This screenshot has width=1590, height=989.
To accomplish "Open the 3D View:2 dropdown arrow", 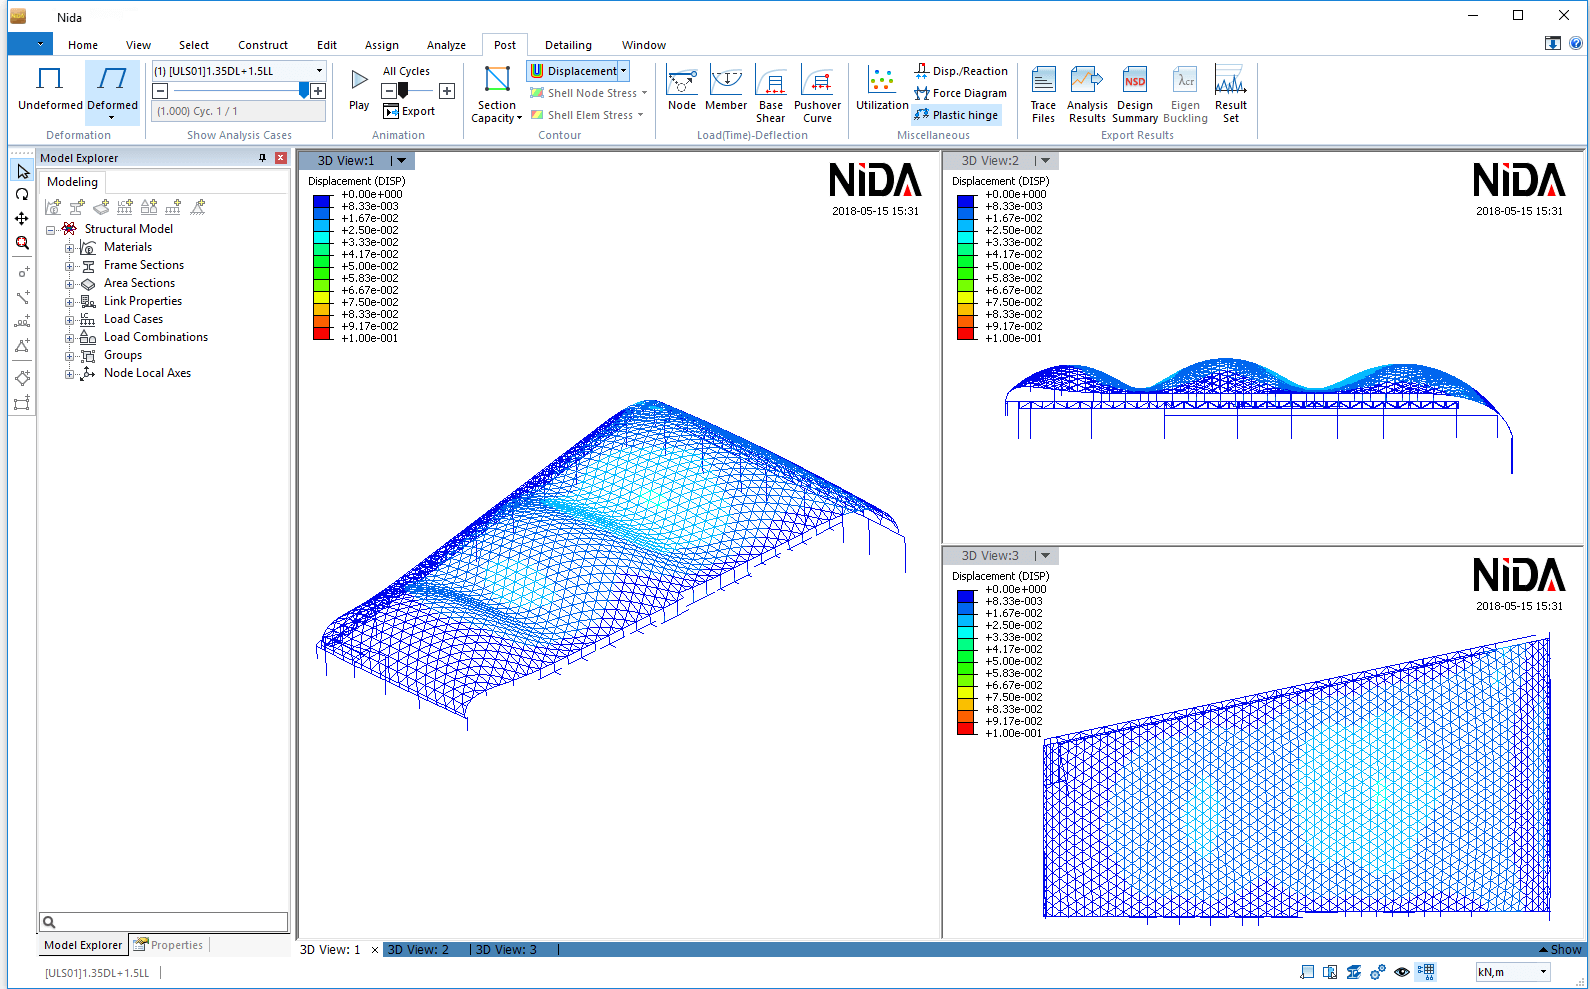I will [1046, 160].
